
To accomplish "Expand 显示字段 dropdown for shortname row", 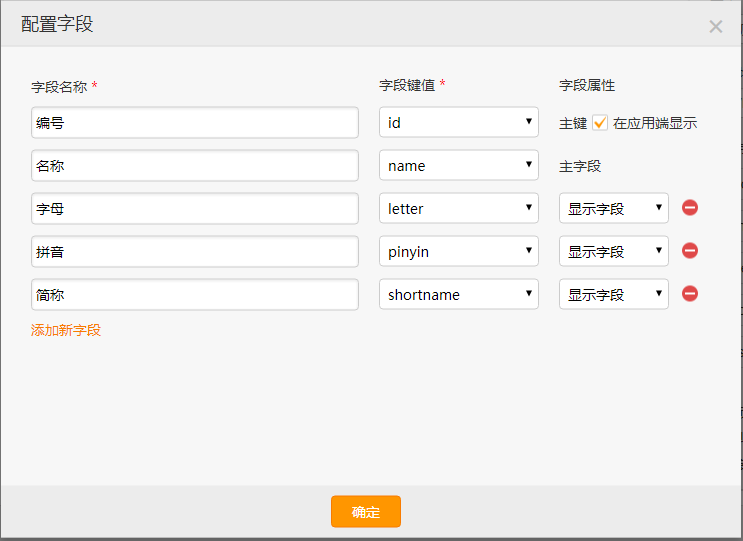I will pyautogui.click(x=614, y=294).
